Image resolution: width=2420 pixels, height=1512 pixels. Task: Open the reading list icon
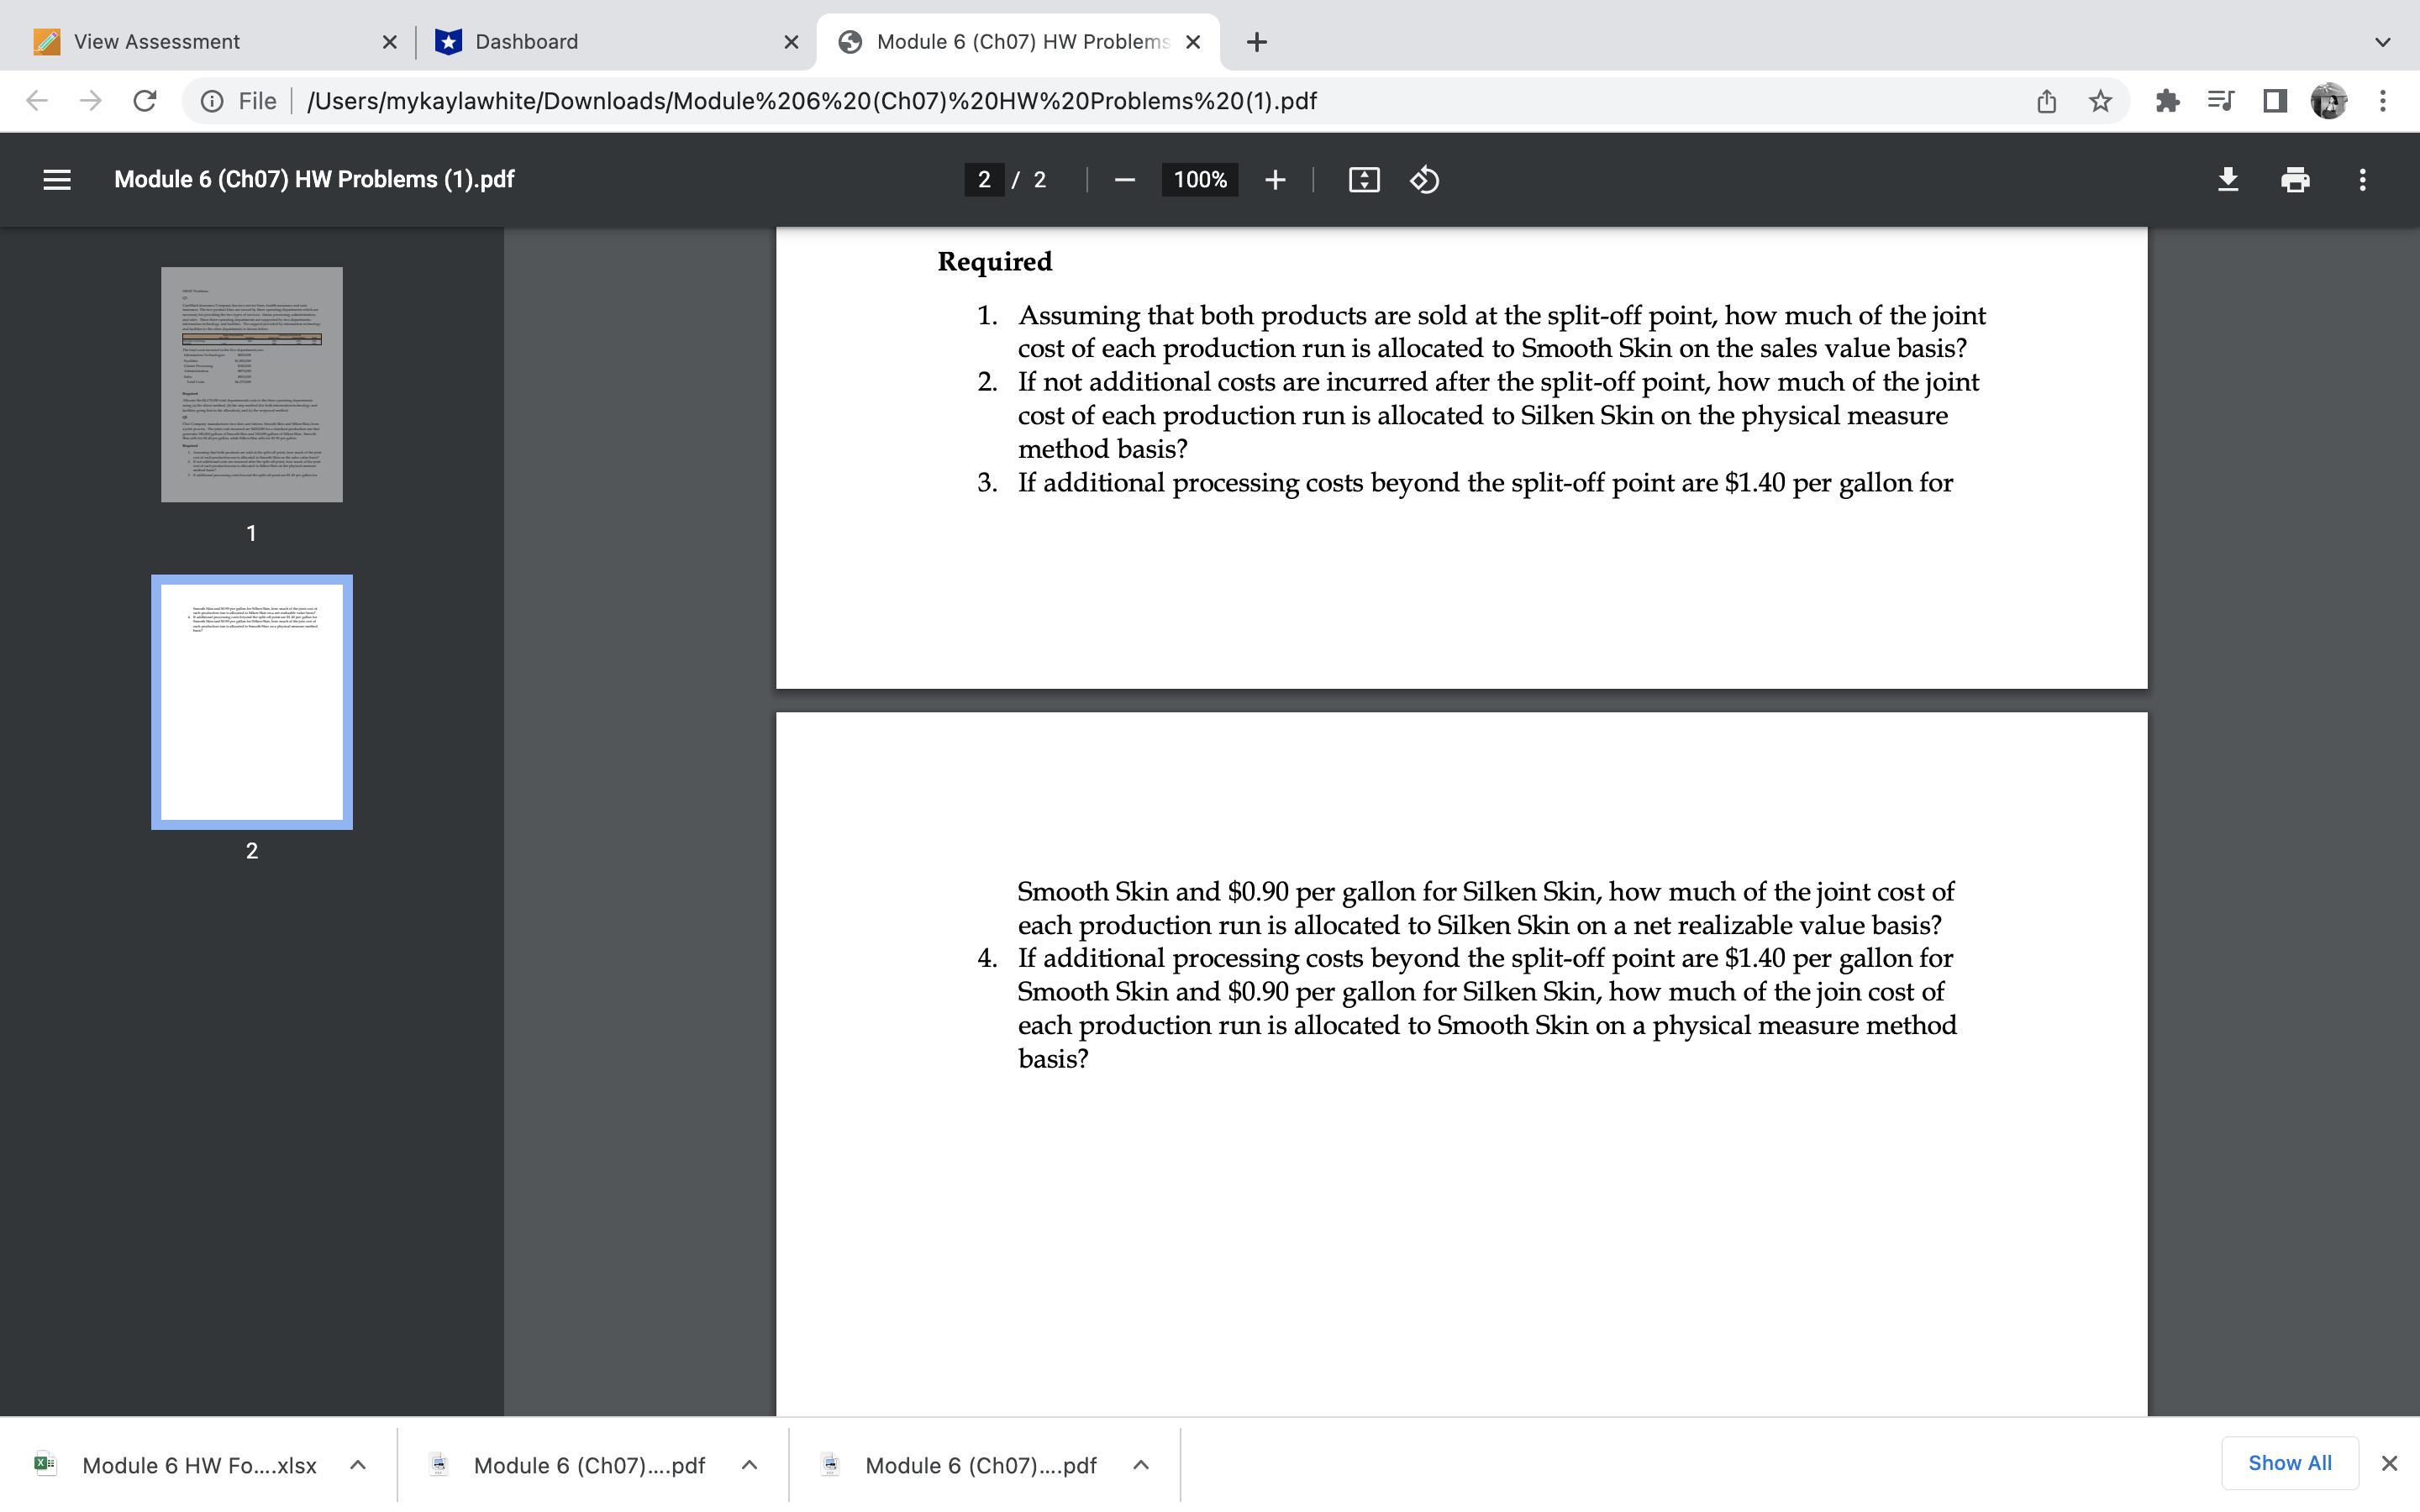(x=2221, y=100)
